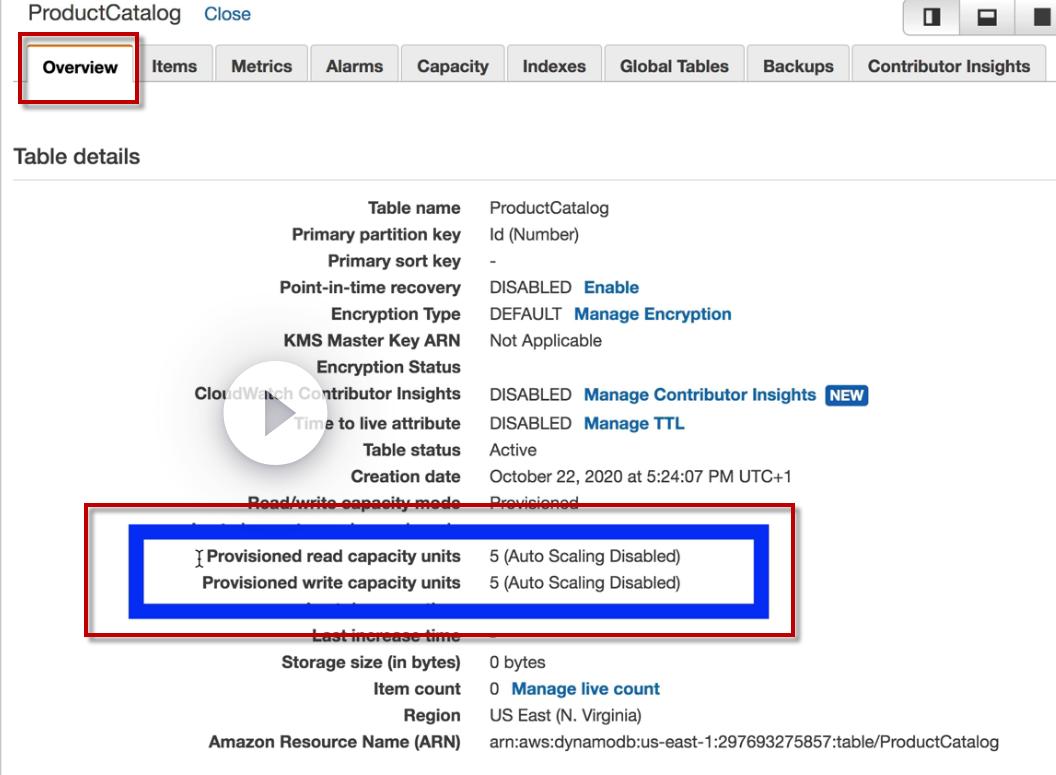The width and height of the screenshot is (1056, 775).
Task: Open the Manage Contributor Insights link
Action: [700, 395]
